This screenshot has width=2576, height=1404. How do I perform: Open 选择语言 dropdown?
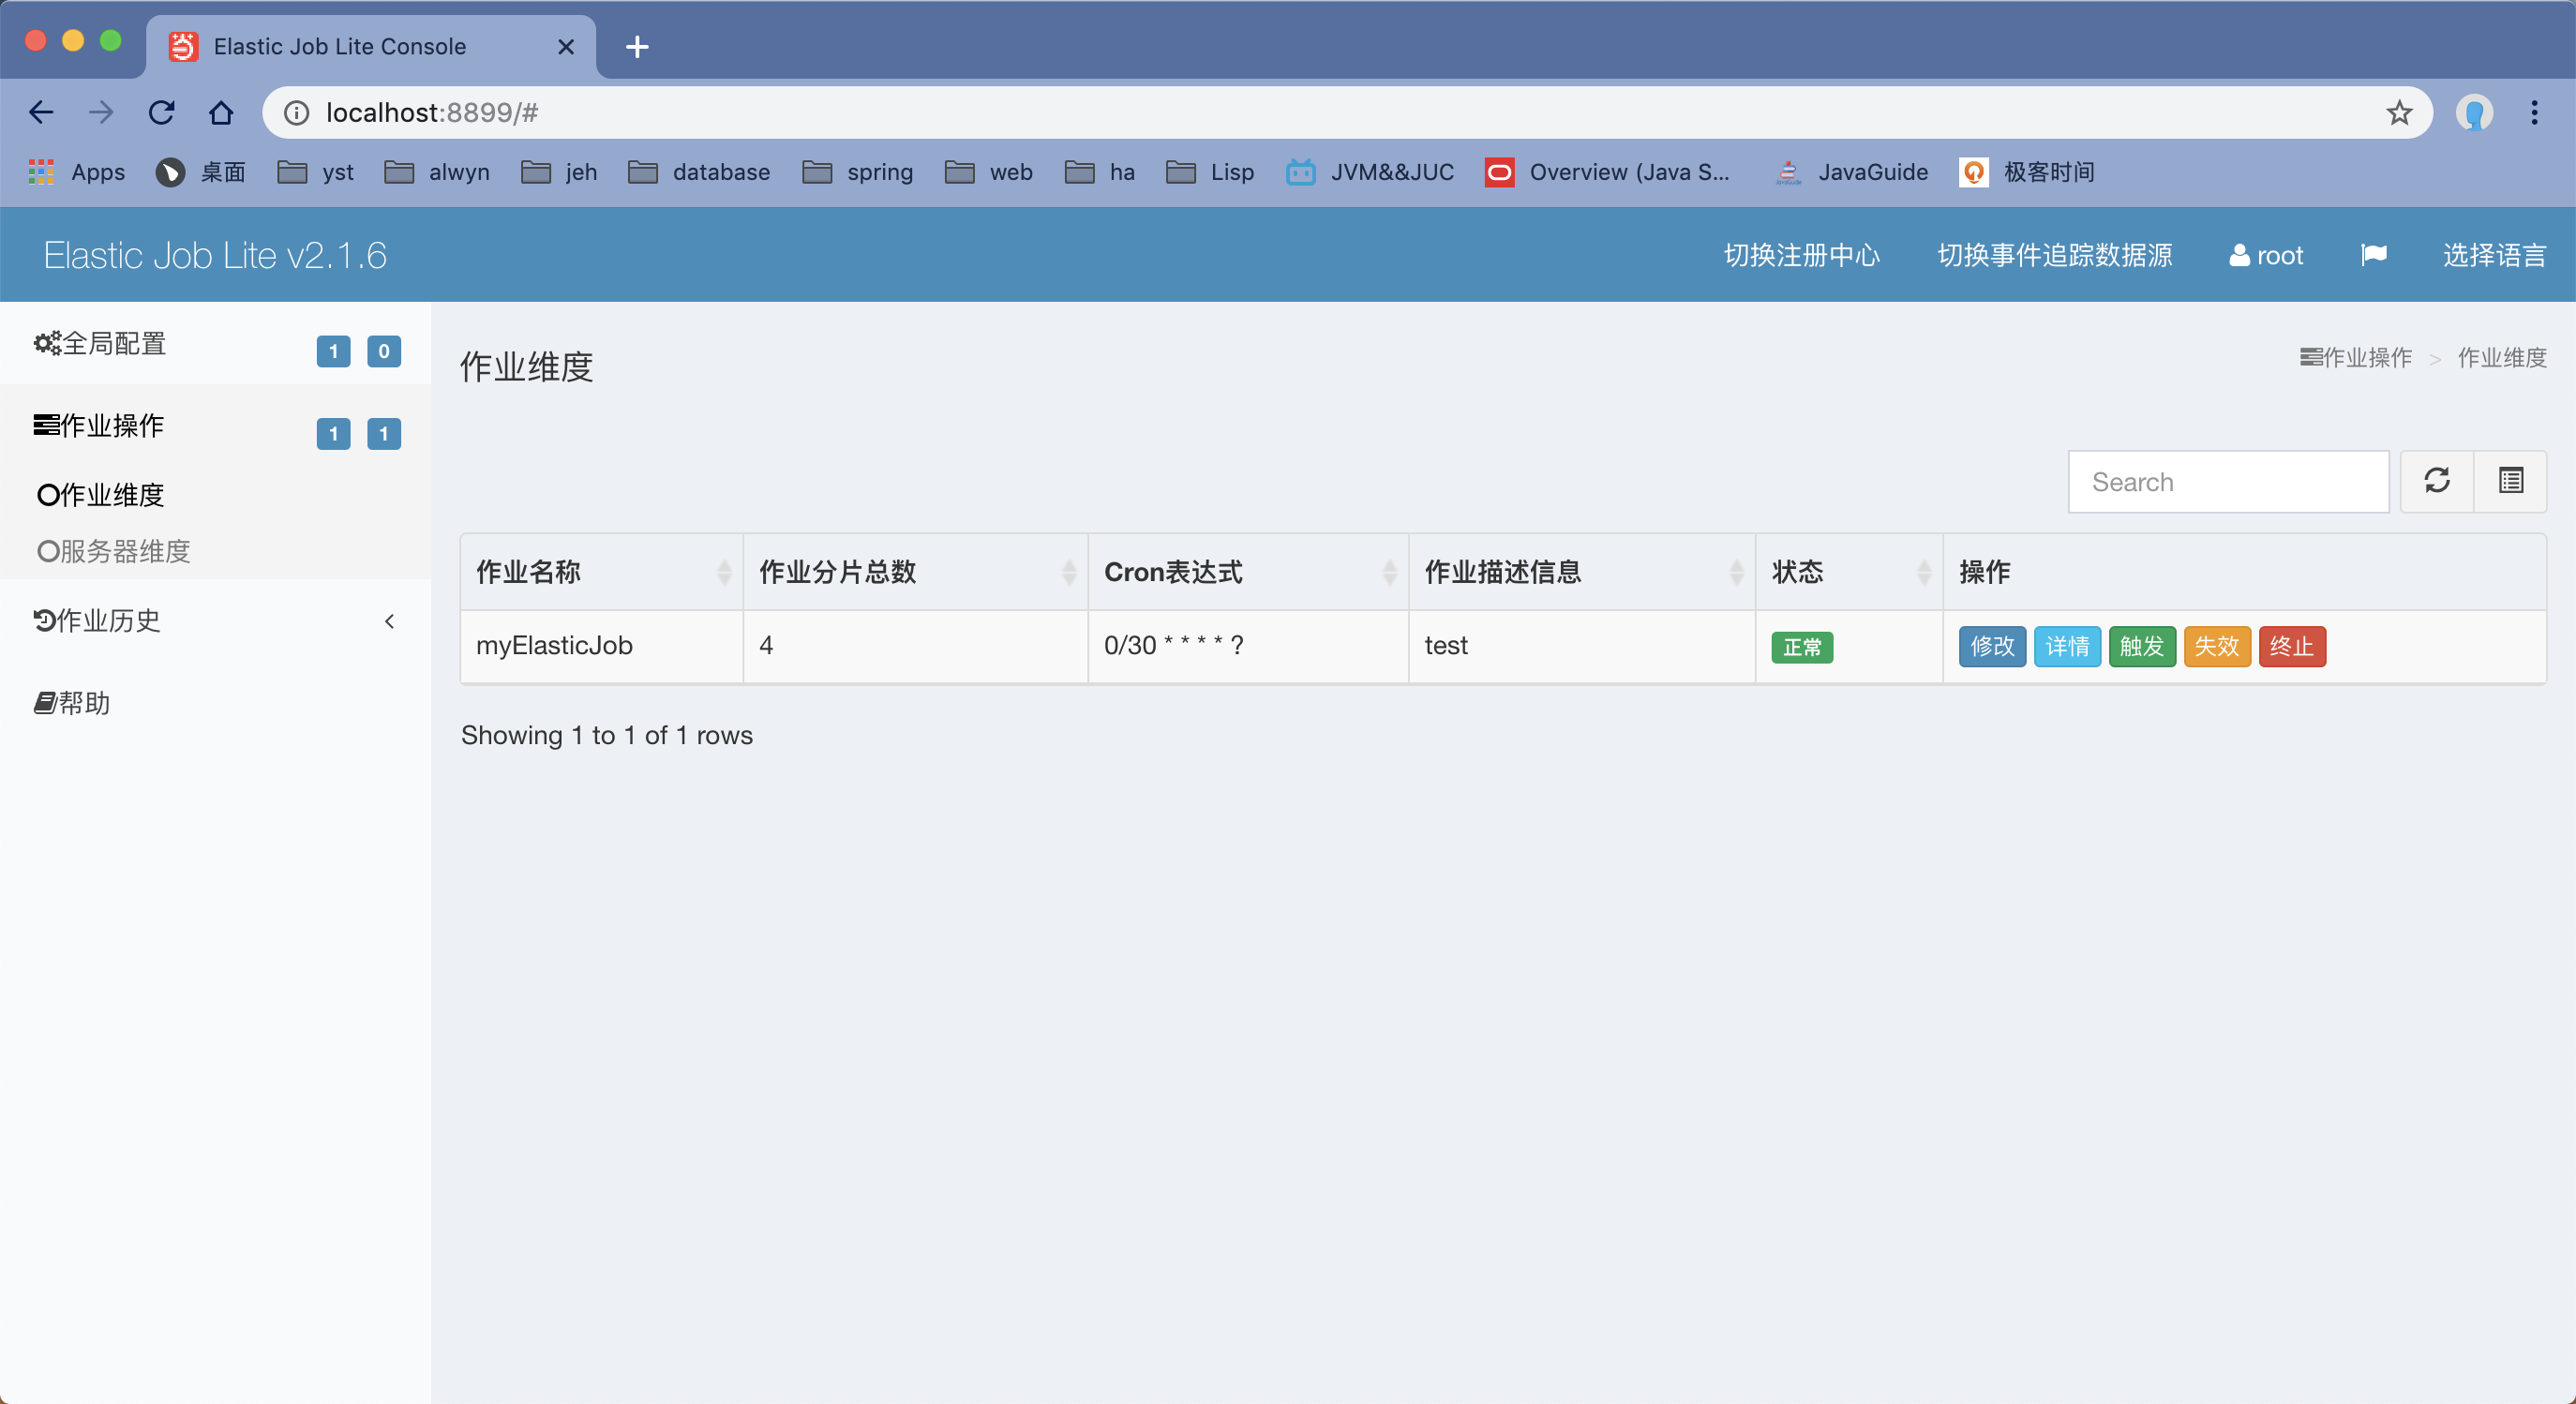(2493, 255)
